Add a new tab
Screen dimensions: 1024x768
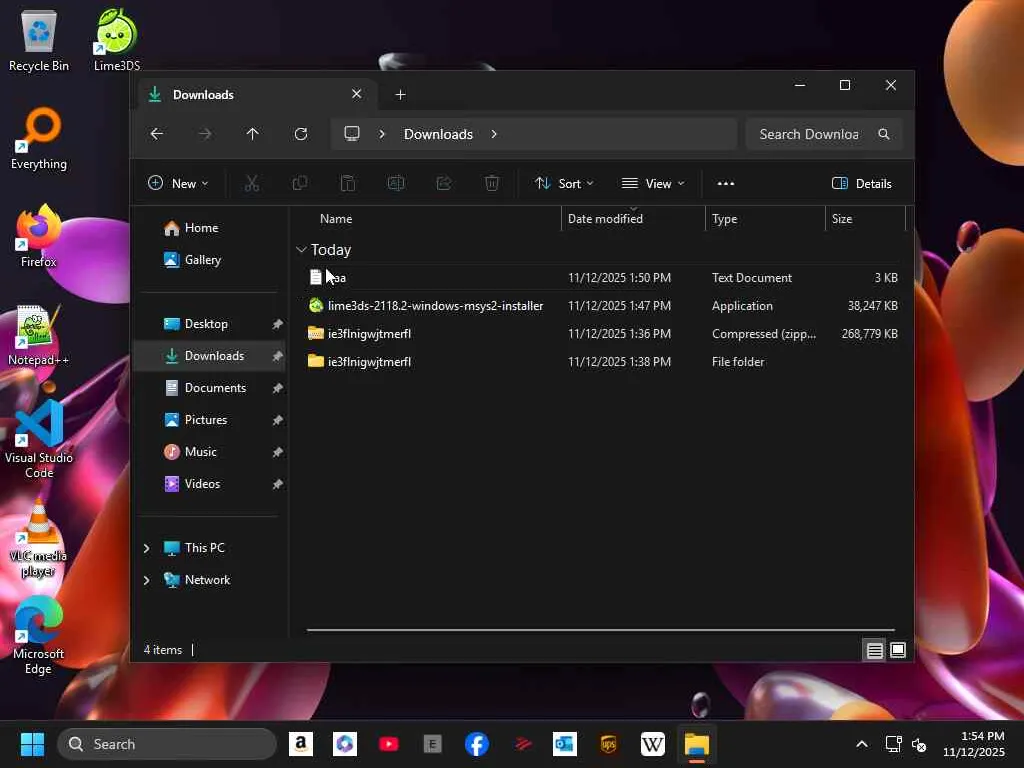click(400, 95)
